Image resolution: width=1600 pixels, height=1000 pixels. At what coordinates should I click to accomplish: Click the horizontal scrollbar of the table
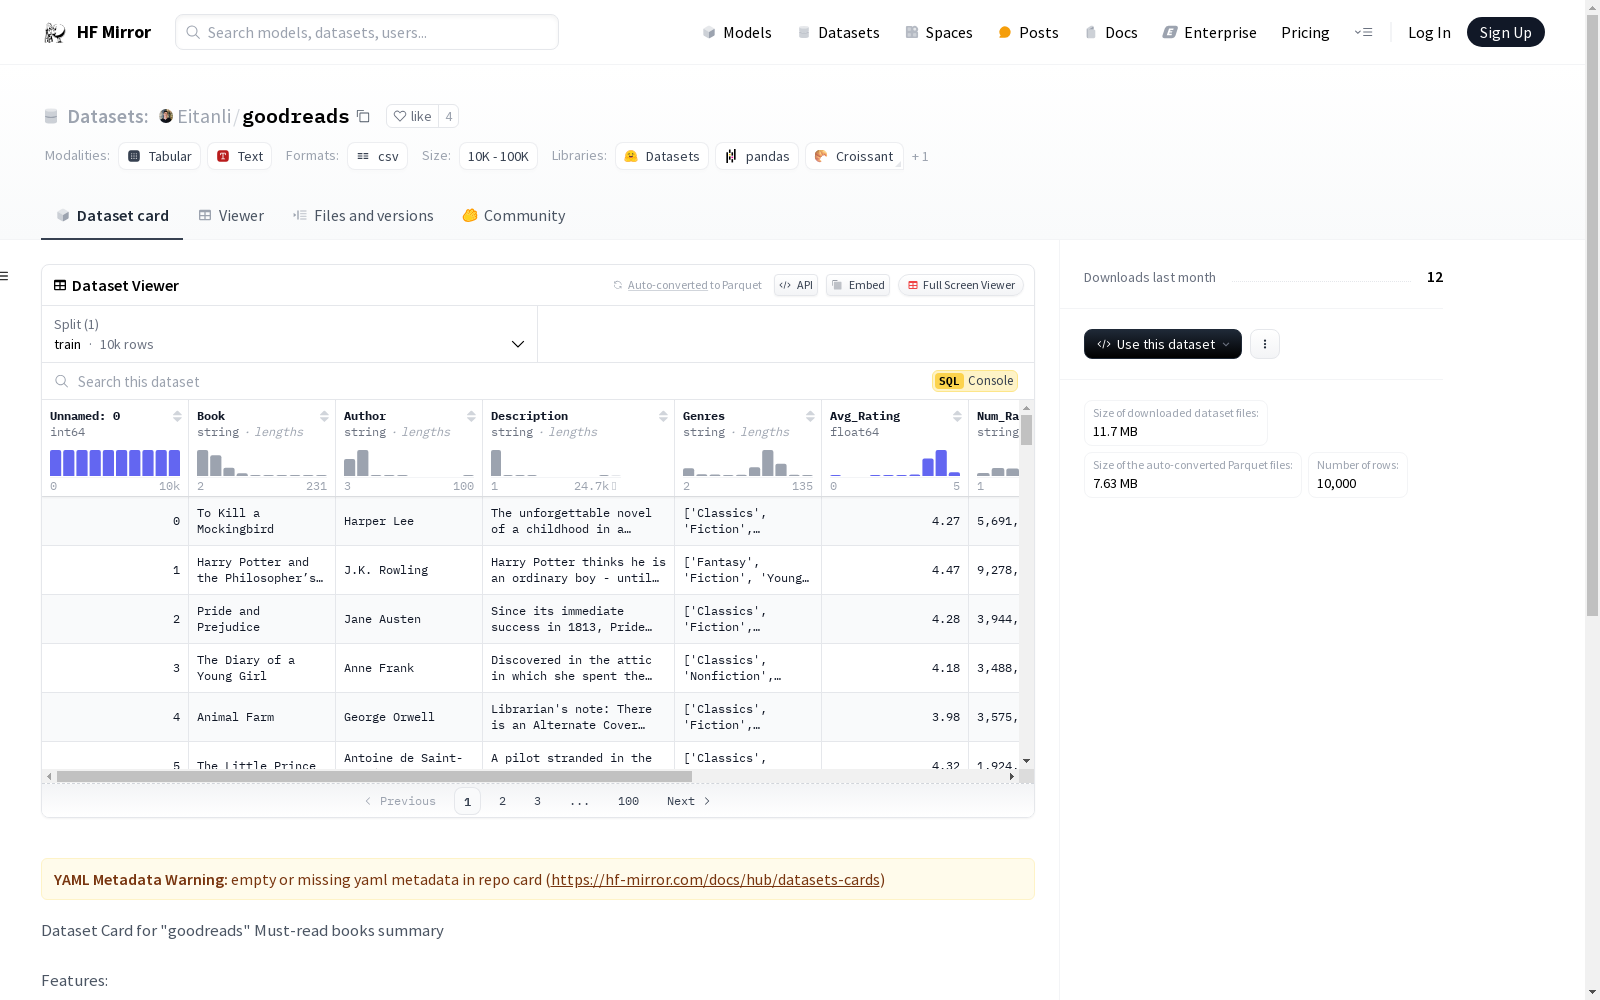tap(374, 776)
